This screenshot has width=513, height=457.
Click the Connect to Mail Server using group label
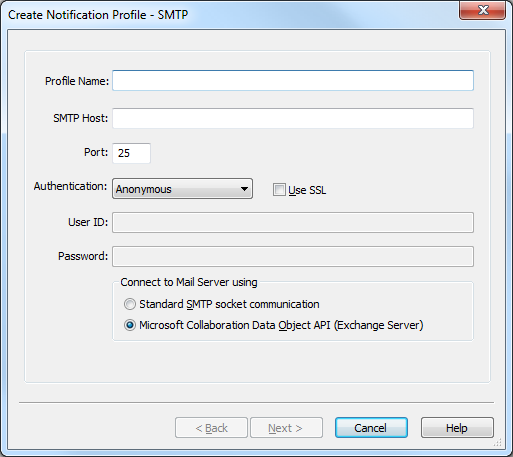click(189, 282)
